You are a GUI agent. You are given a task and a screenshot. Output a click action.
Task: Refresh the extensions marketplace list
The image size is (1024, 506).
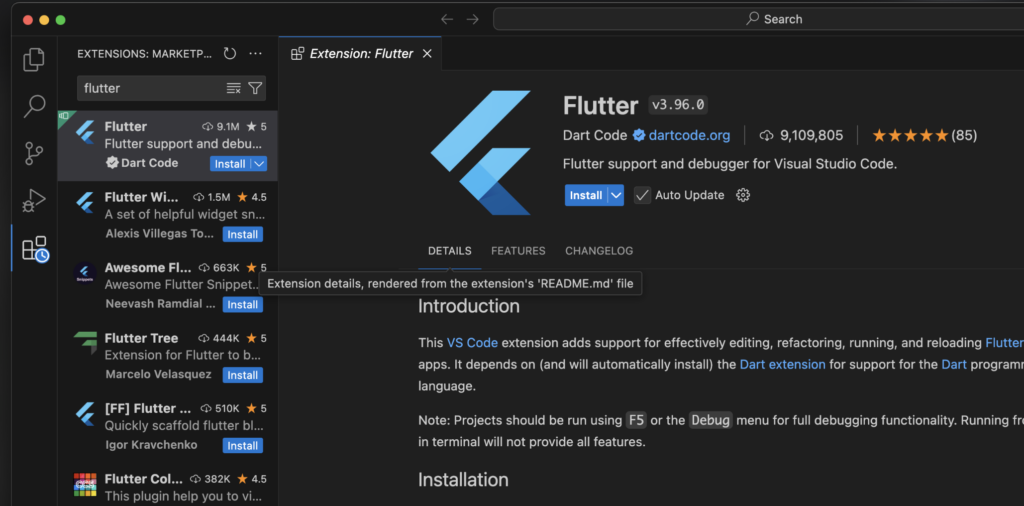point(230,54)
